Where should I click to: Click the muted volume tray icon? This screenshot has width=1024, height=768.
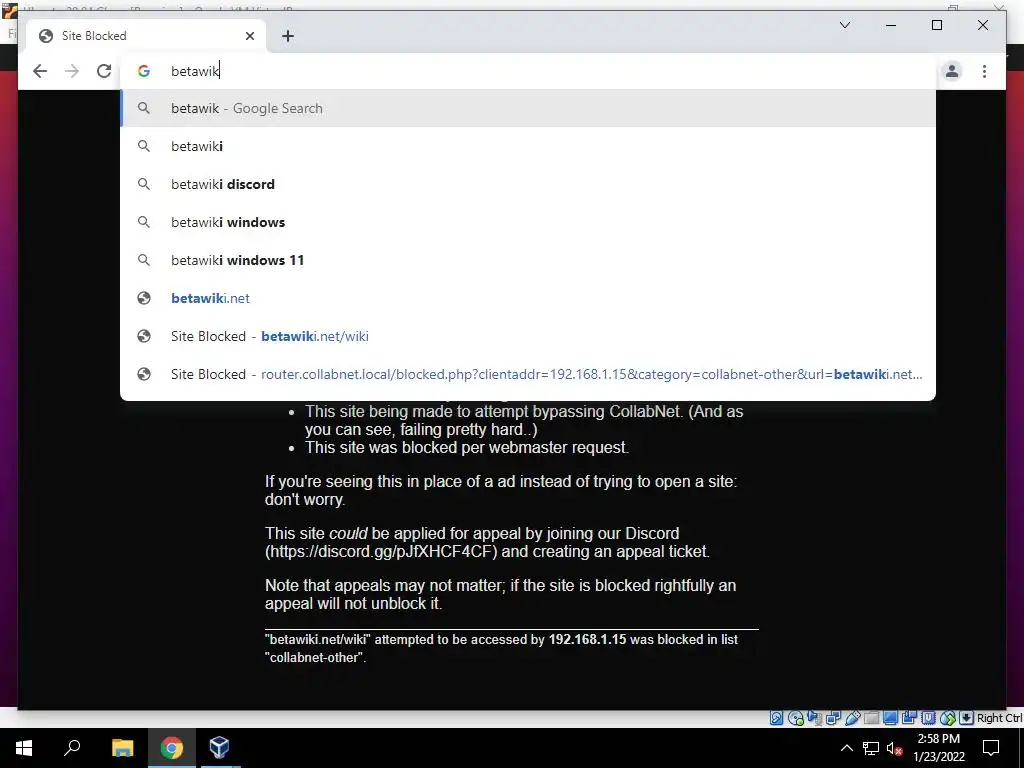click(x=894, y=748)
